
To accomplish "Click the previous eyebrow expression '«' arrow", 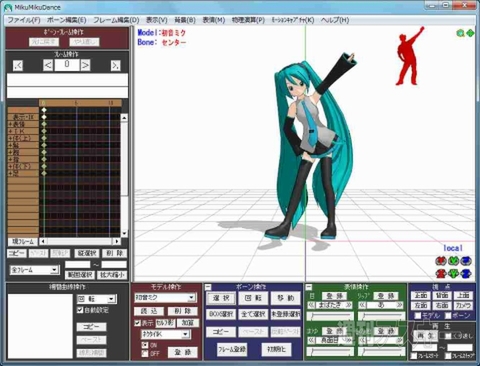I will 311,340.
